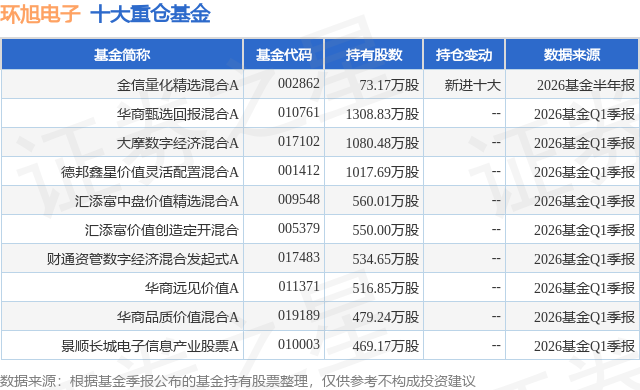Viewport: 640px width, 390px height.
Task: Click the 持有股数 column header
Action: (374, 55)
